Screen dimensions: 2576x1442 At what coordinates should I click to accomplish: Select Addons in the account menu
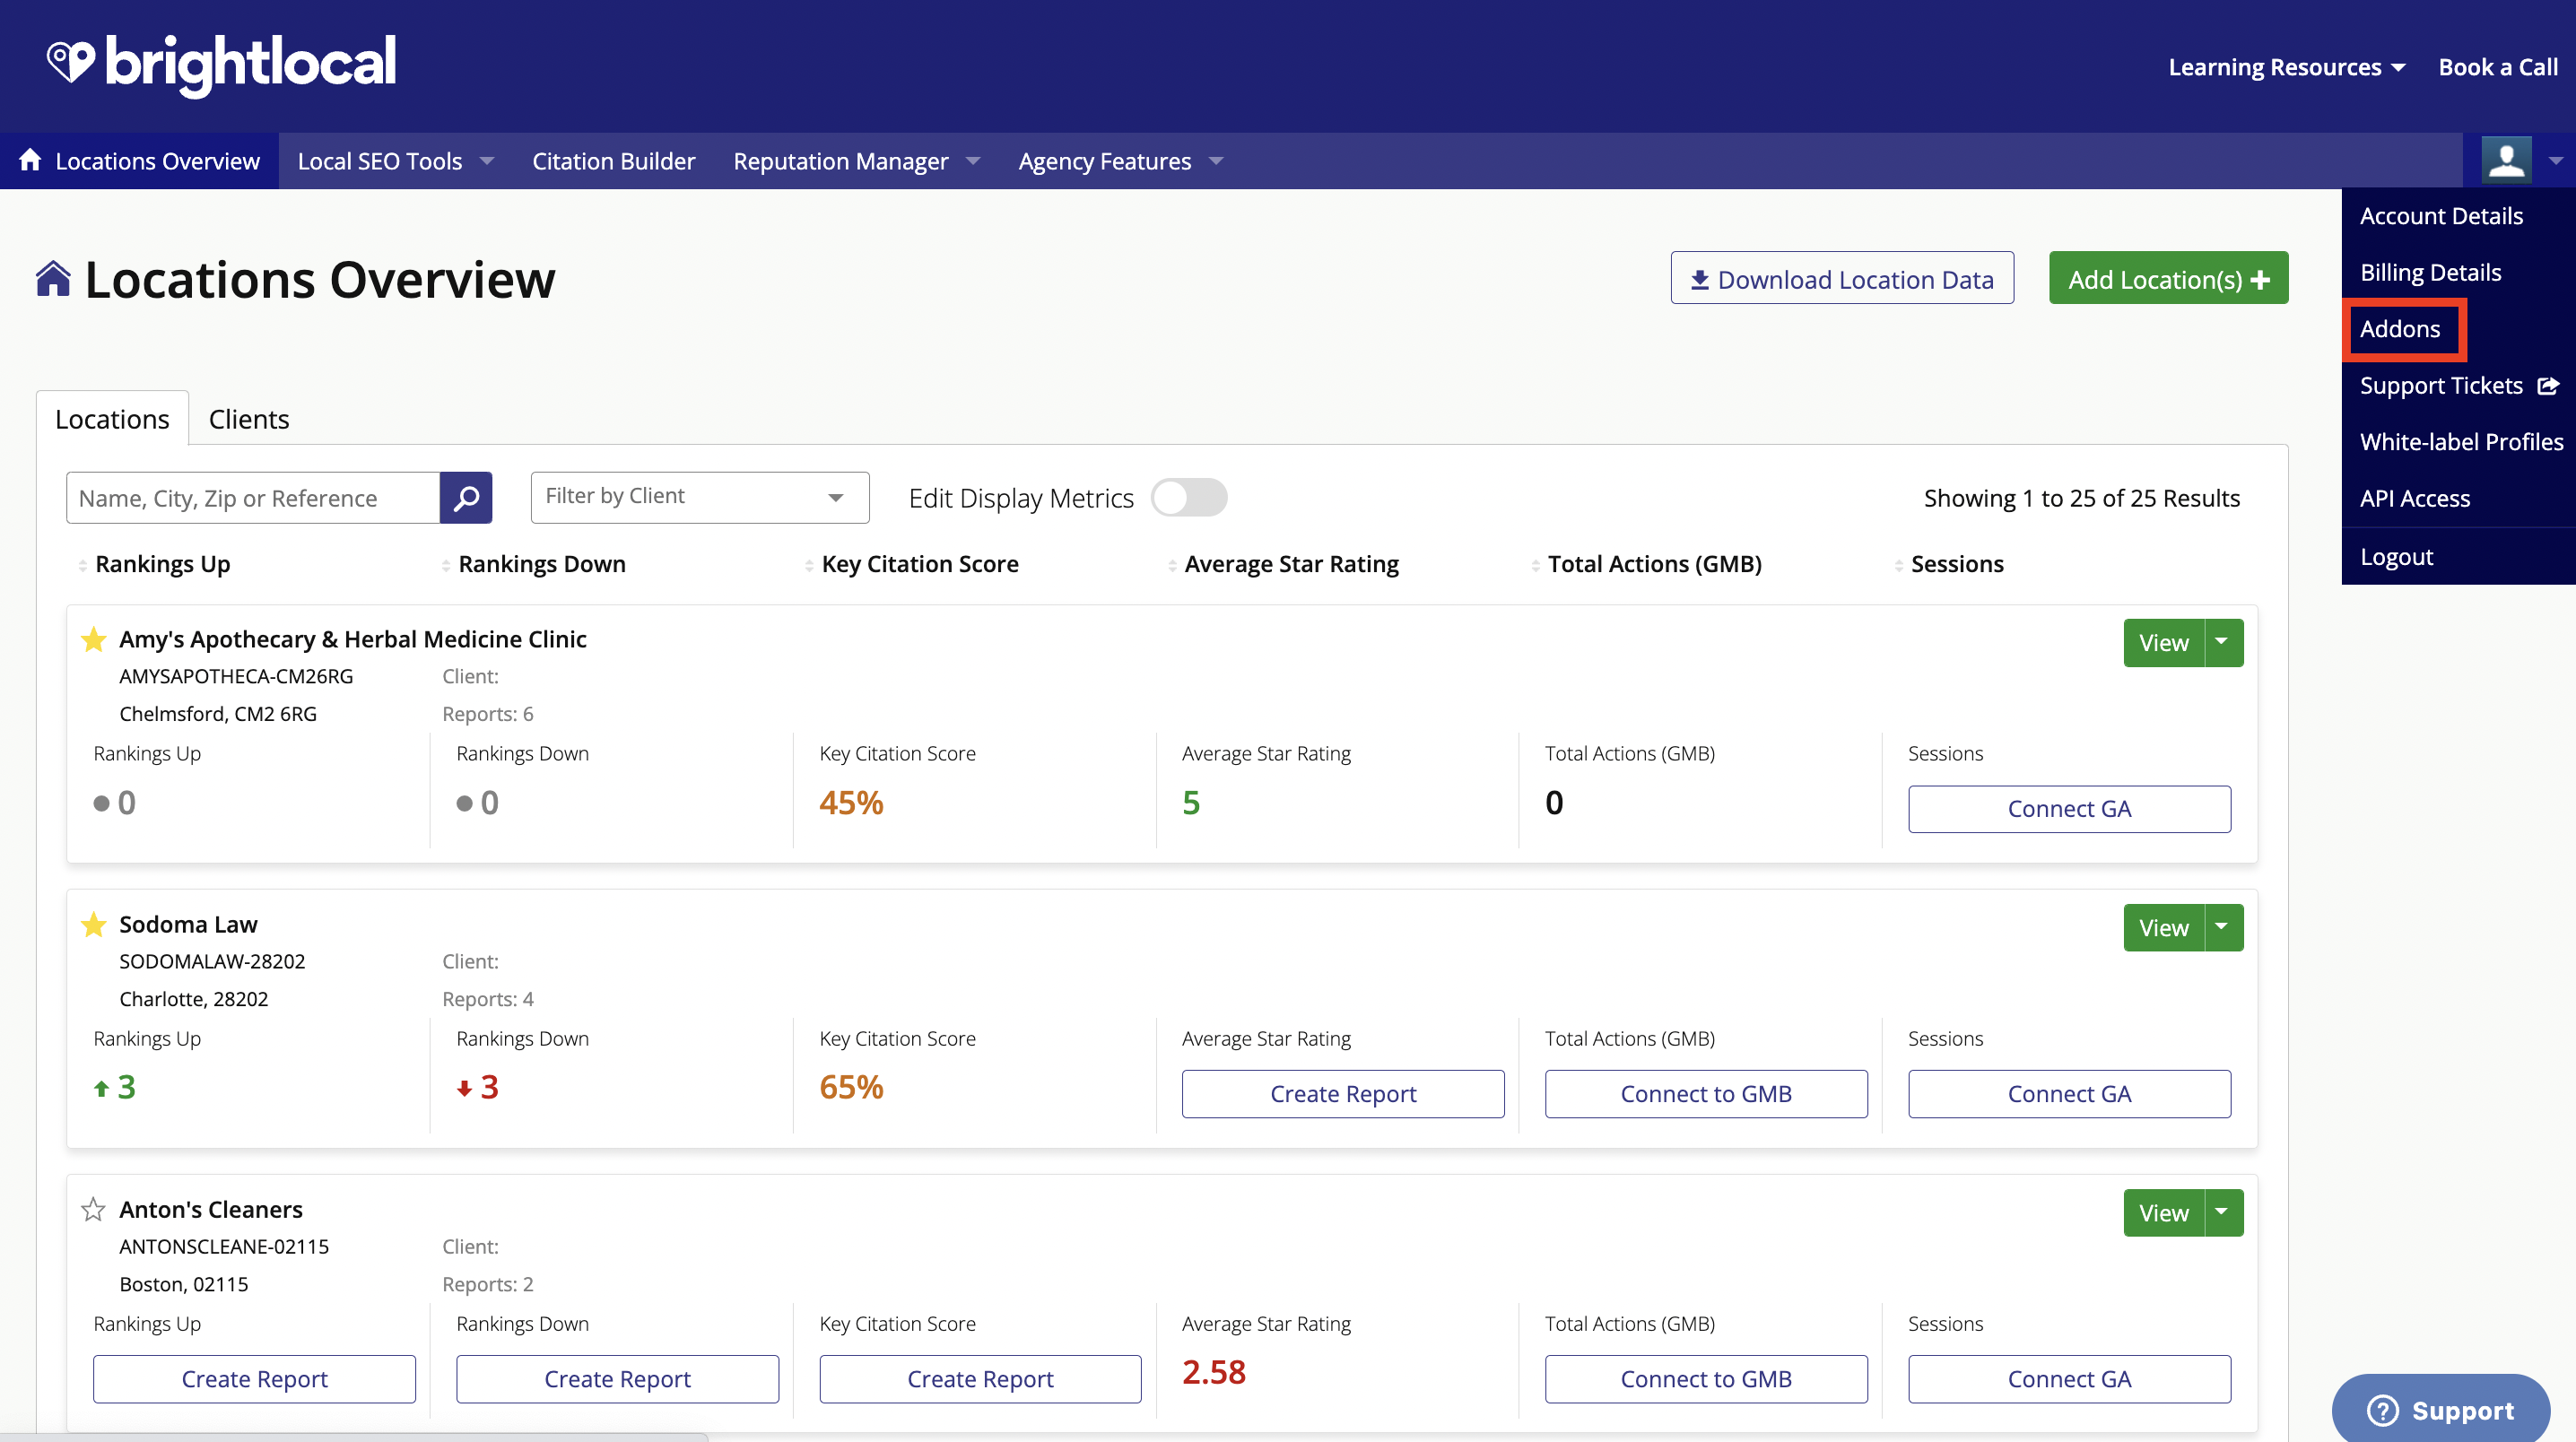click(2400, 329)
